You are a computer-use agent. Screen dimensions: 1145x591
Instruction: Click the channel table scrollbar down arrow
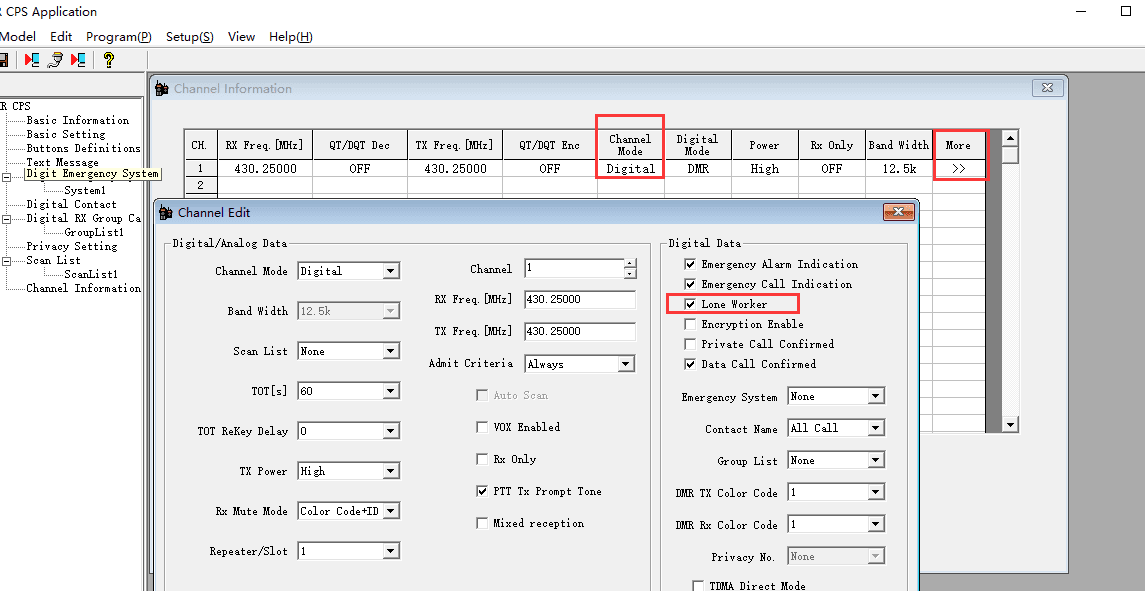tap(1010, 425)
